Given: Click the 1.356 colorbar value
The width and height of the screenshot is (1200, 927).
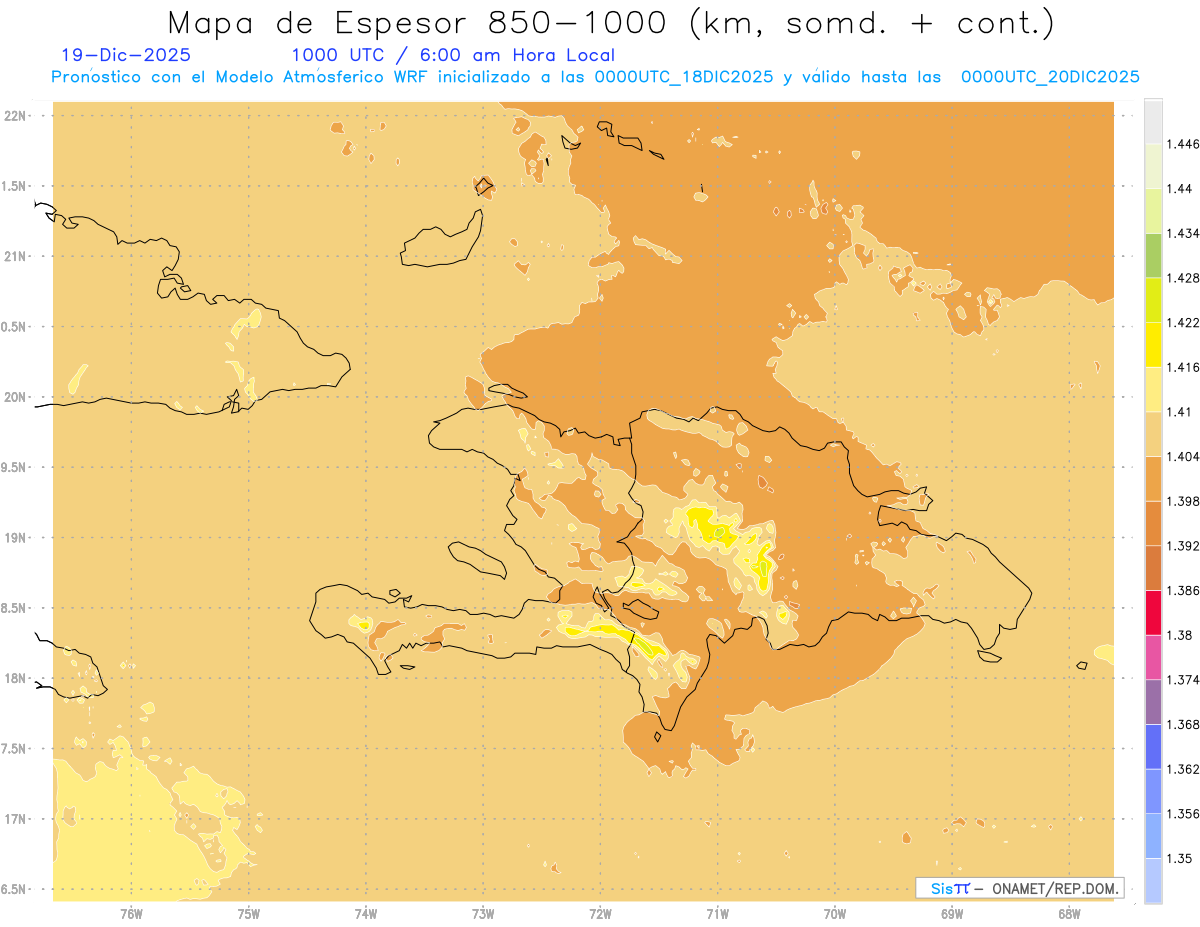Looking at the screenshot, I should pyautogui.click(x=1184, y=814).
